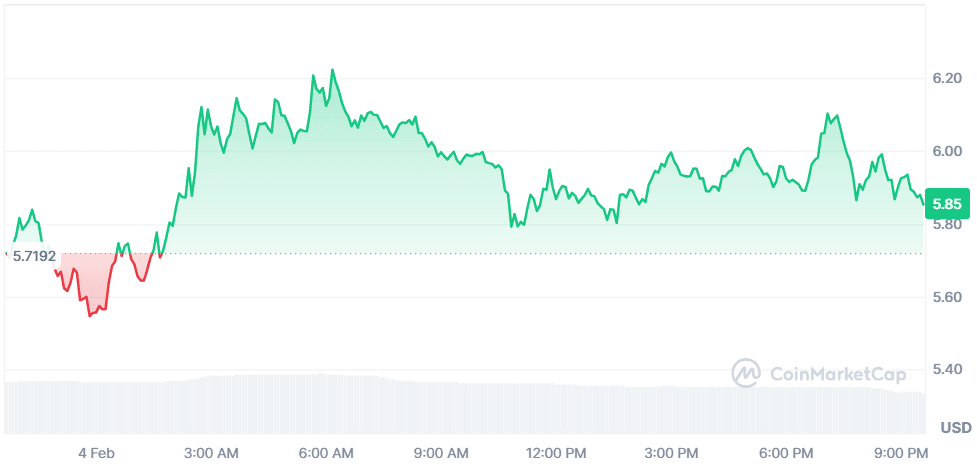Select the 3:00 AM time label
Image resolution: width=977 pixels, height=468 pixels.
coord(212,453)
